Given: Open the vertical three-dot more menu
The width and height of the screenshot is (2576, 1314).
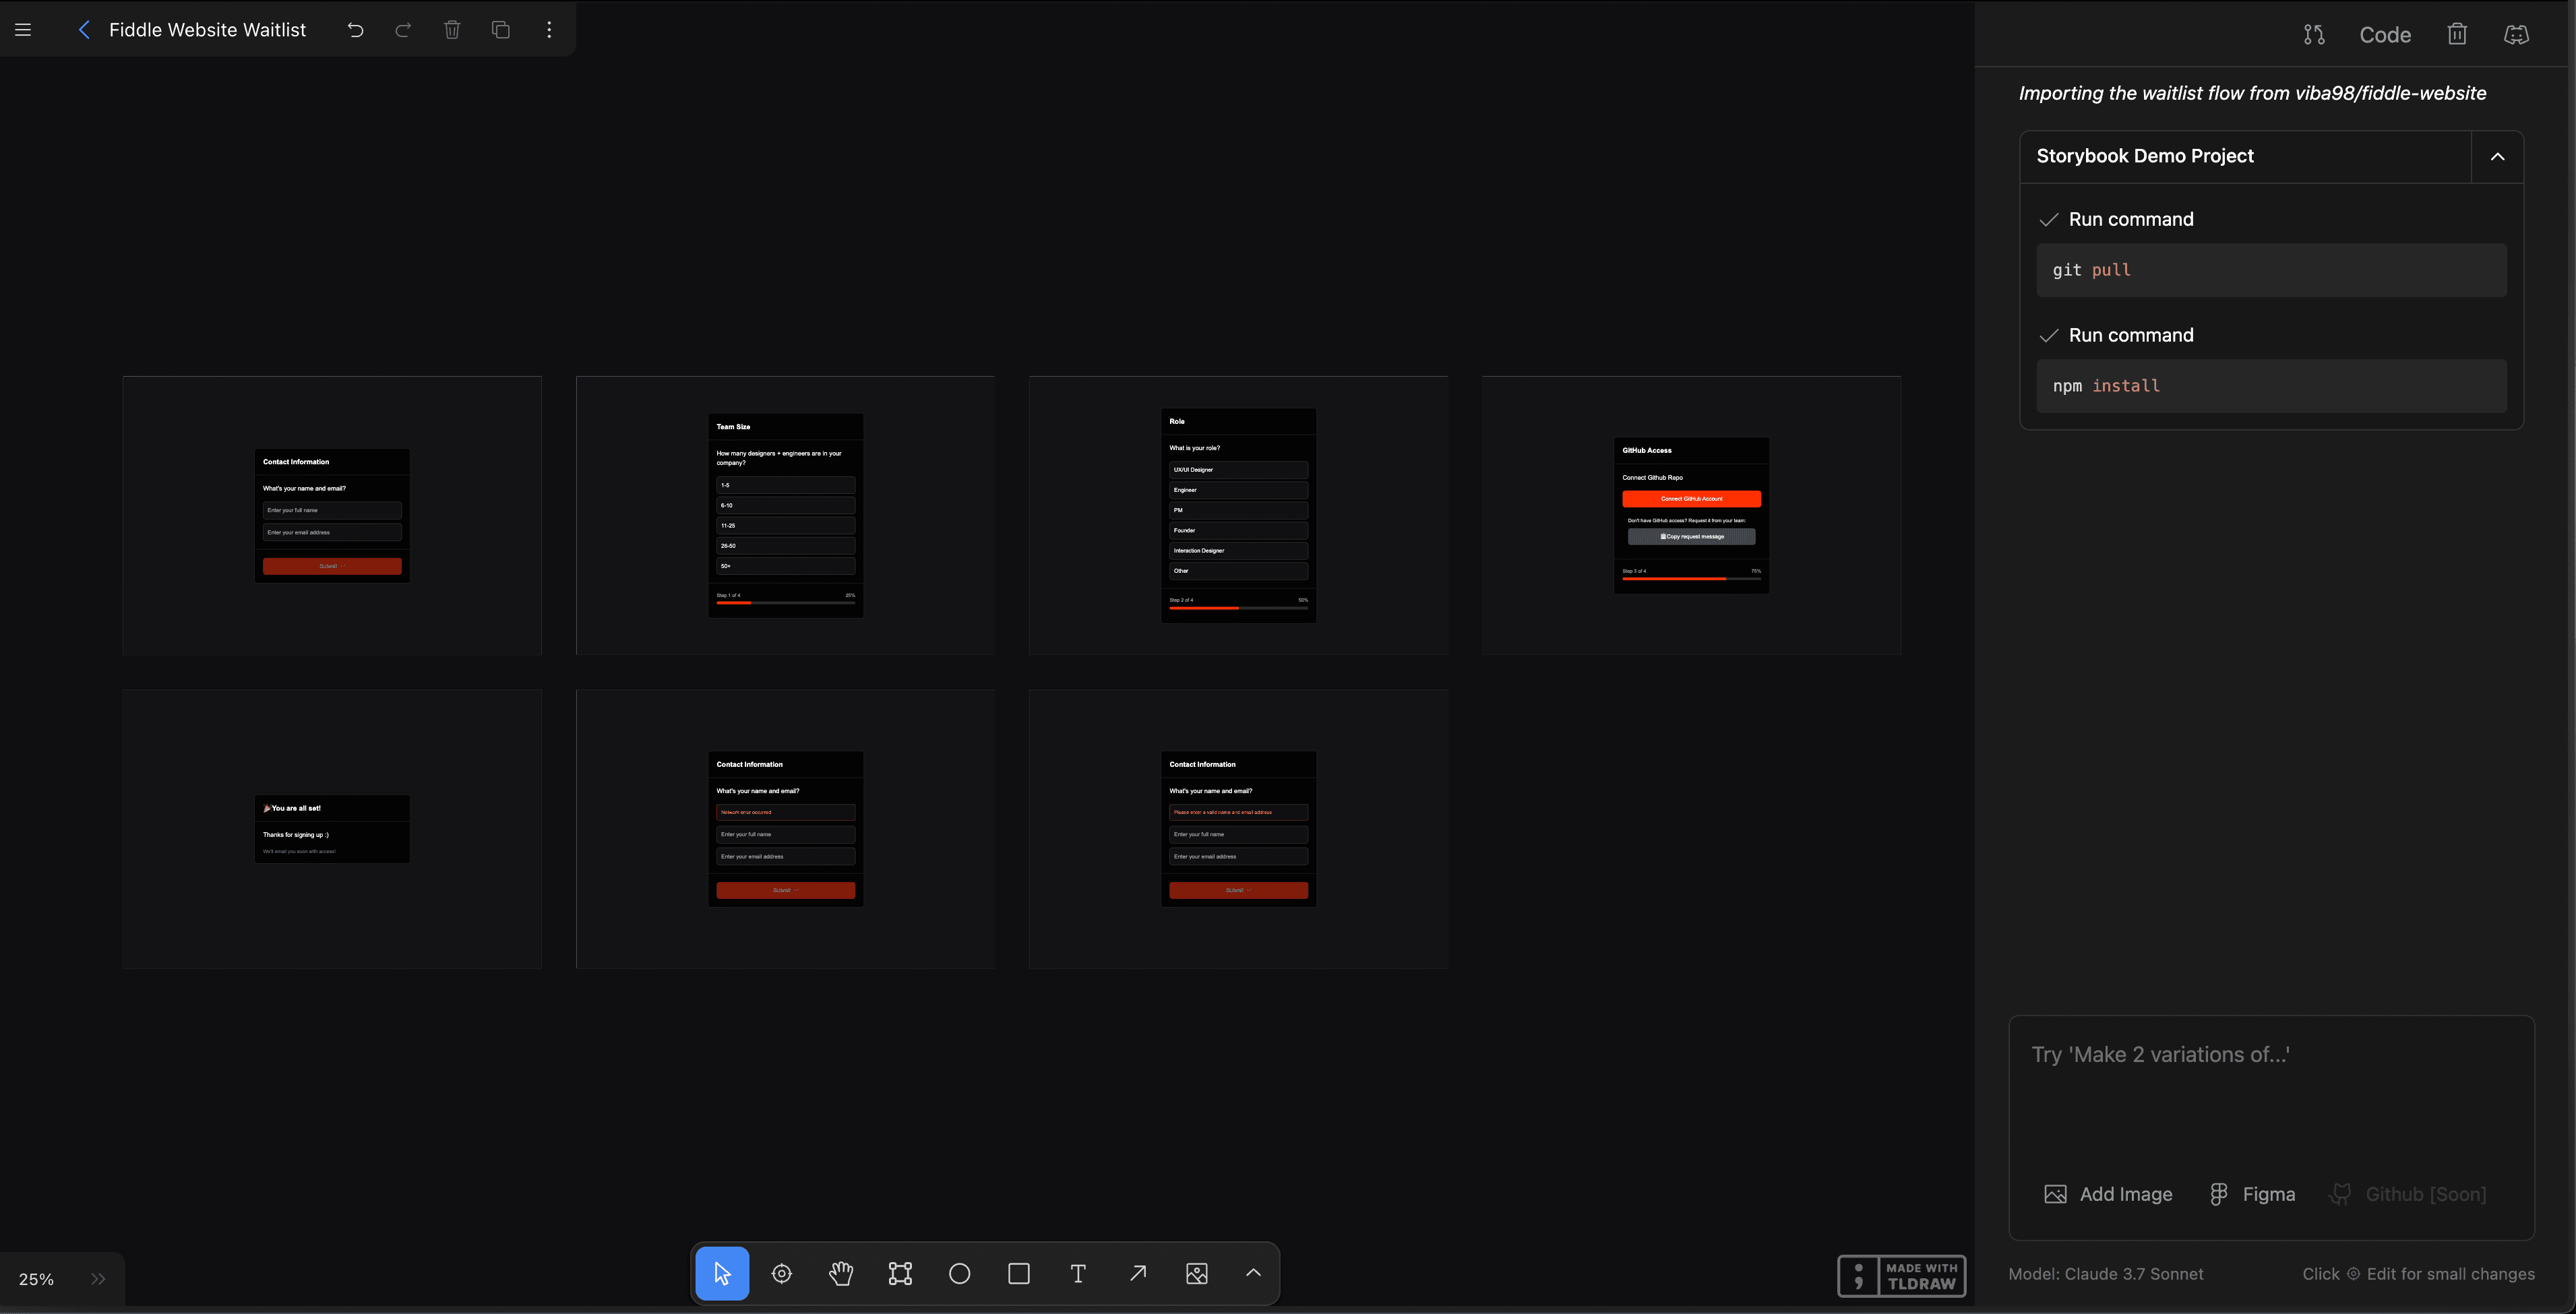Looking at the screenshot, I should (x=549, y=30).
